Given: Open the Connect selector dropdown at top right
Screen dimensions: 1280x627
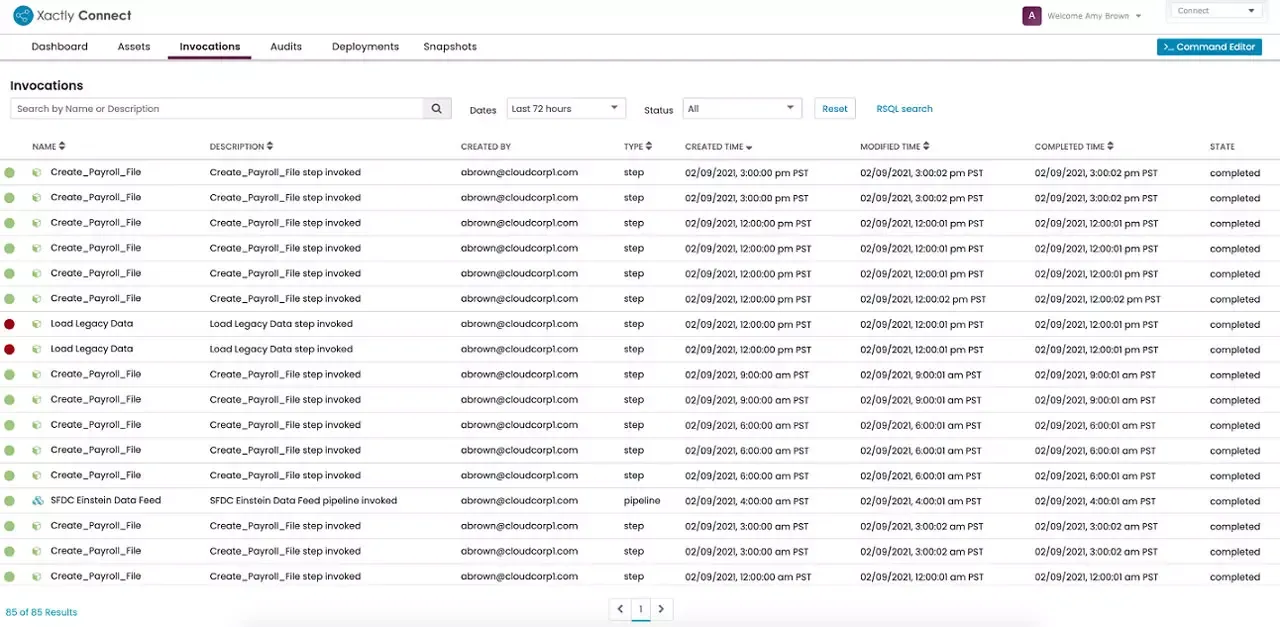Looking at the screenshot, I should tap(1215, 11).
